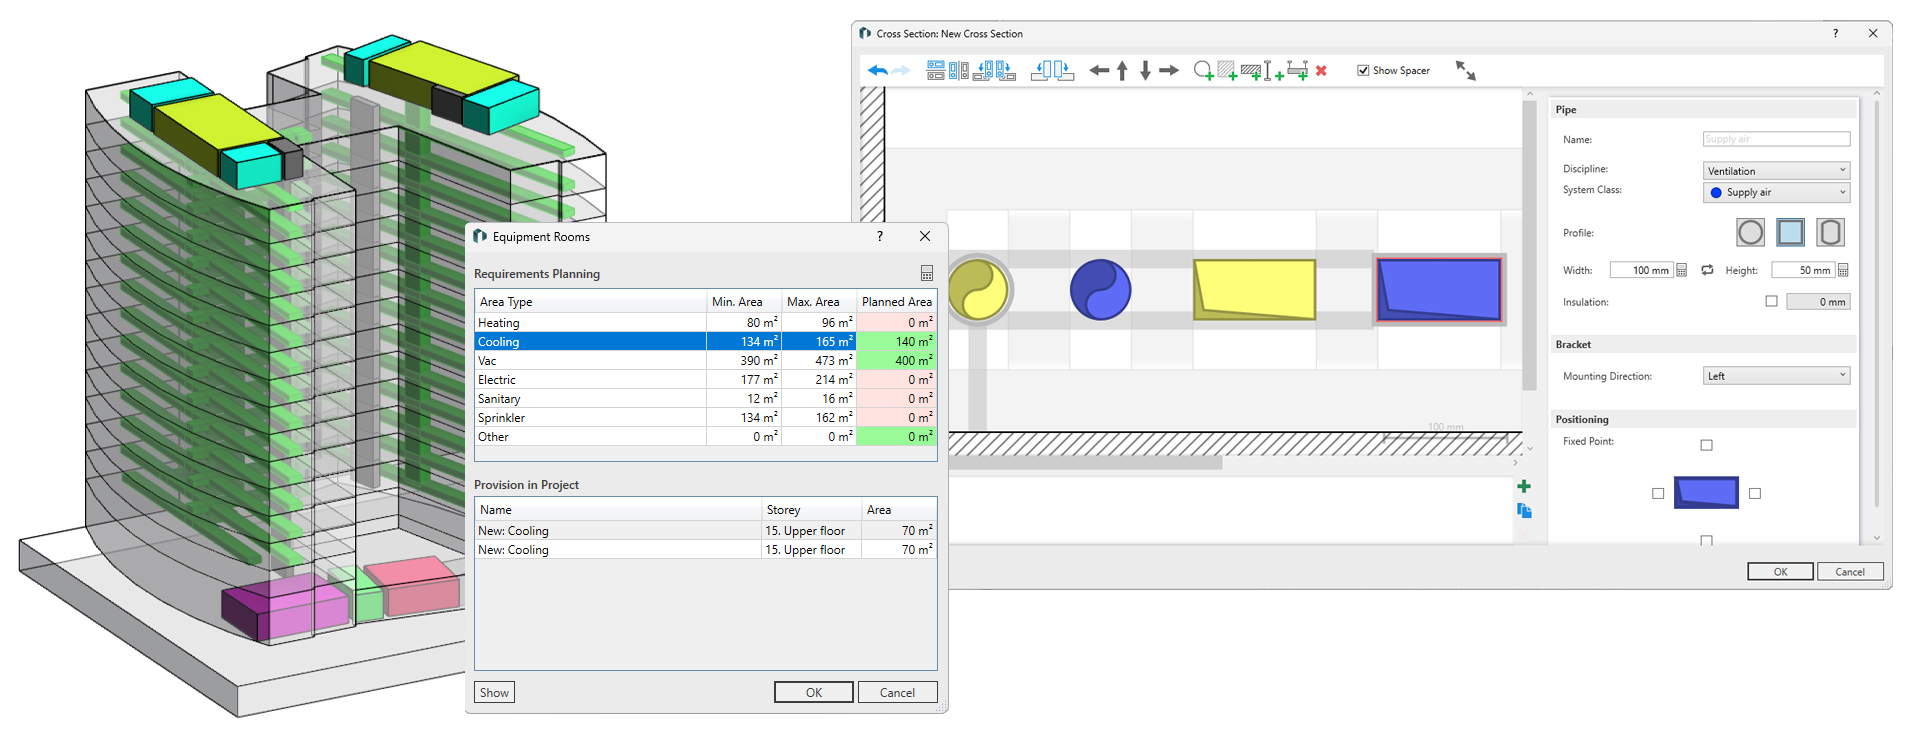
Task: Click the move up arrow icon
Action: (1122, 71)
